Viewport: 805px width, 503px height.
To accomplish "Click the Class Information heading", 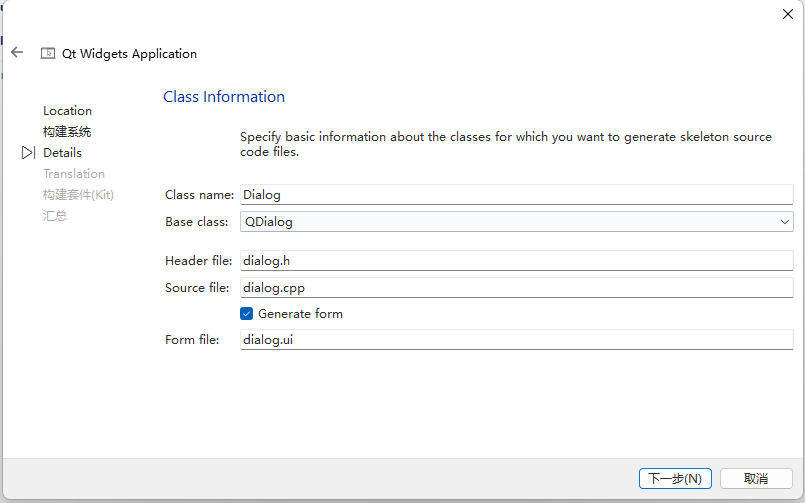I will pyautogui.click(x=224, y=96).
